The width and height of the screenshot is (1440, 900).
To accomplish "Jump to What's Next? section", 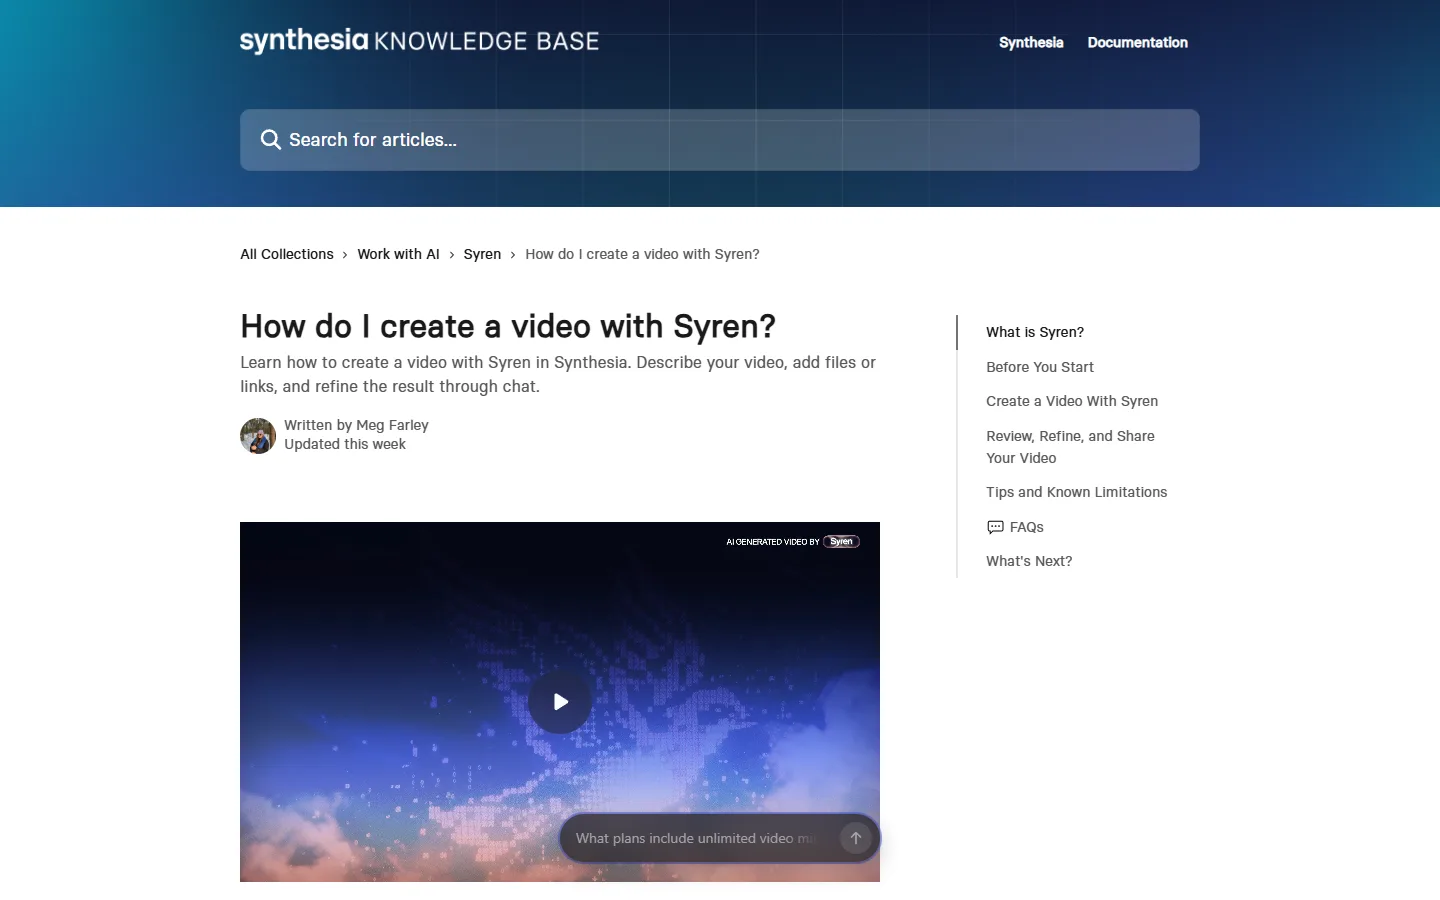I will click(1029, 561).
